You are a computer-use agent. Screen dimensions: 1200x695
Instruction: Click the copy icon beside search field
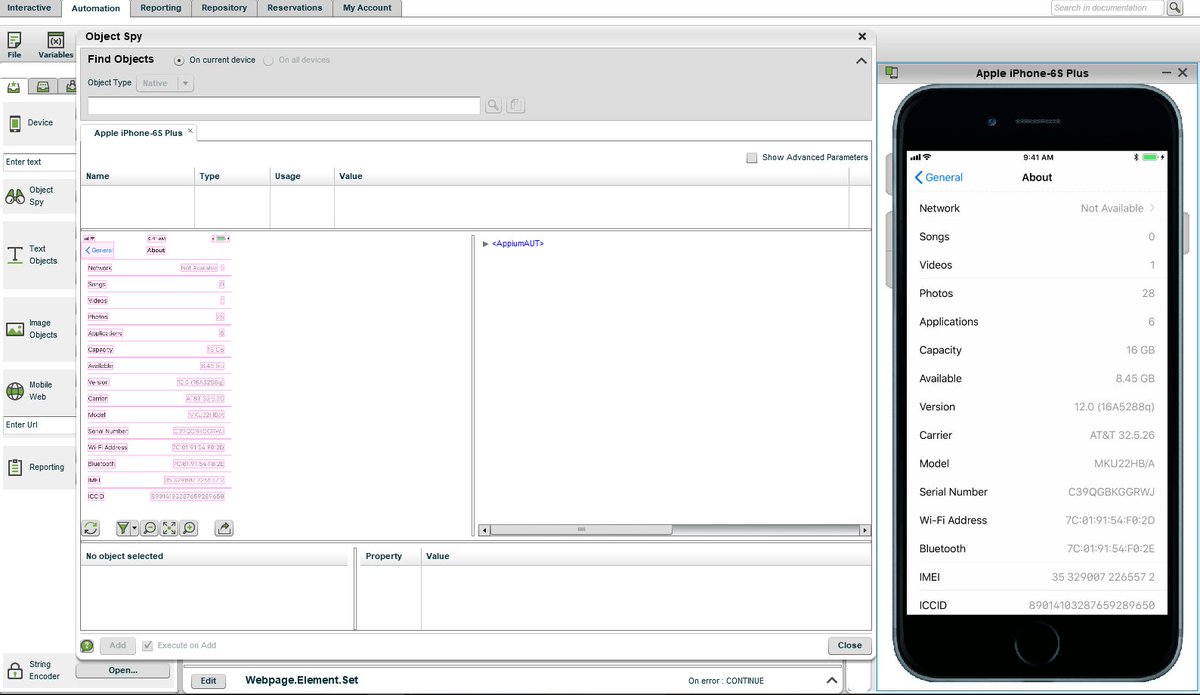point(515,106)
